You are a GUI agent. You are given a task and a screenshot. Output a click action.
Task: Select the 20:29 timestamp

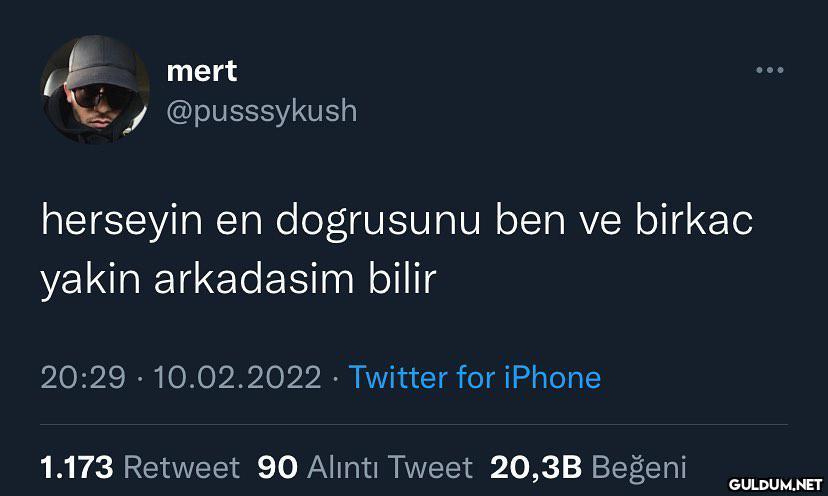83,377
